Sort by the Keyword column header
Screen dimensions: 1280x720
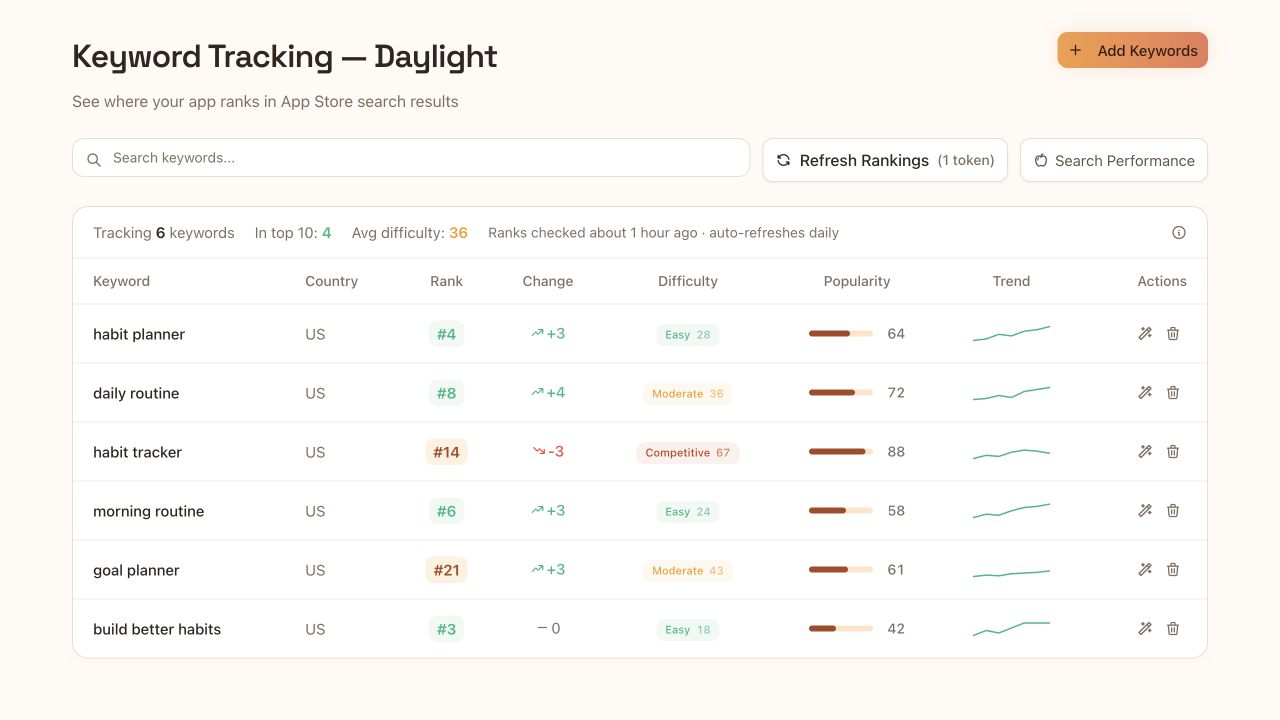coord(121,281)
